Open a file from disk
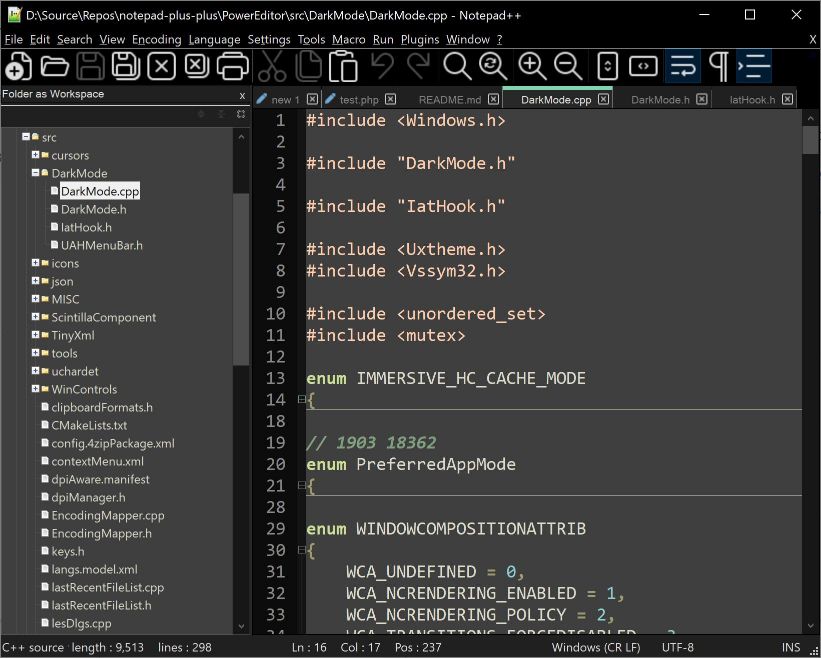 click(53, 66)
